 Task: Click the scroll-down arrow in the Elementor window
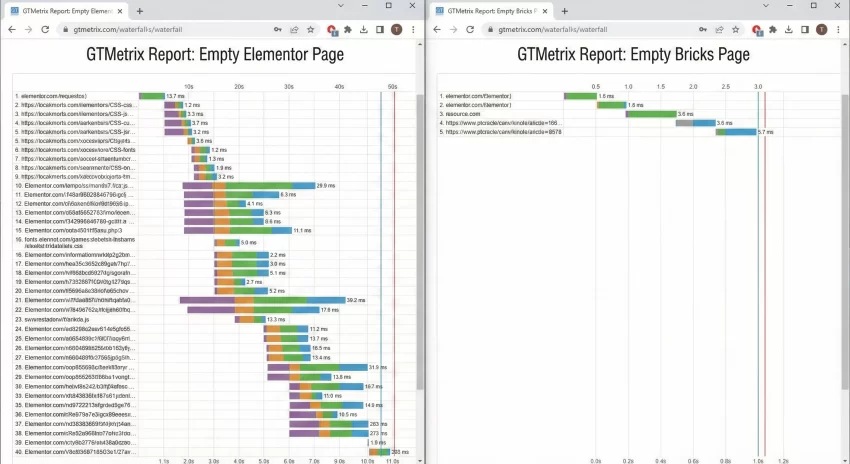click(x=420, y=460)
